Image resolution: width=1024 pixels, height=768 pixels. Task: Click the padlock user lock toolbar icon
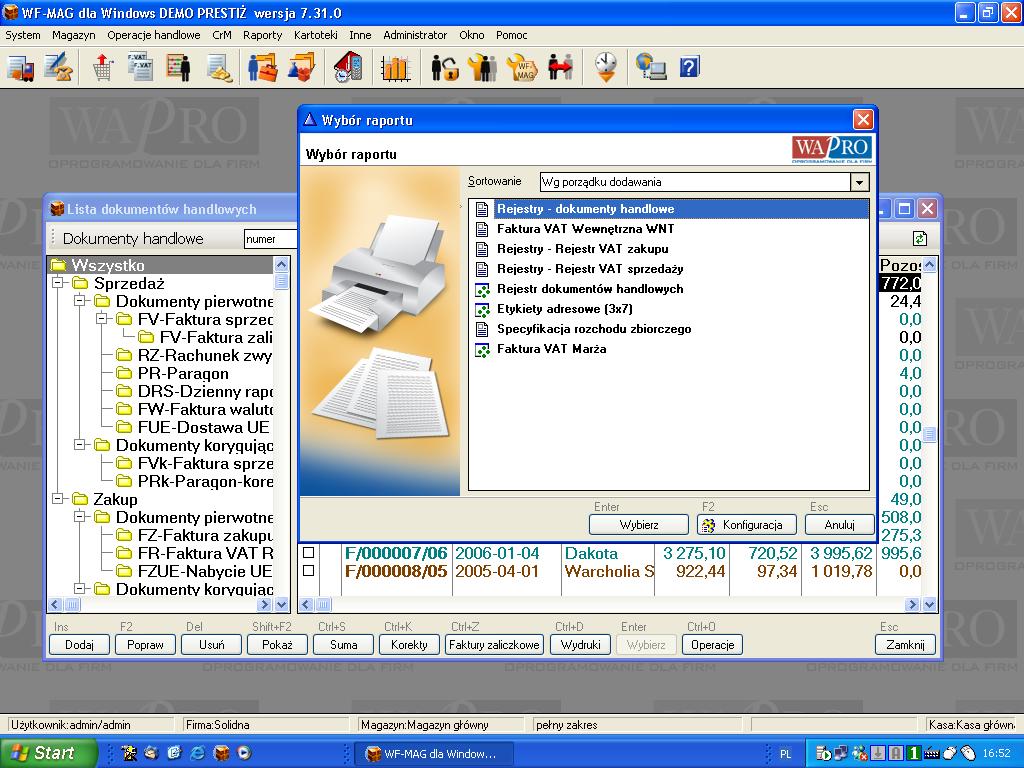(x=444, y=67)
